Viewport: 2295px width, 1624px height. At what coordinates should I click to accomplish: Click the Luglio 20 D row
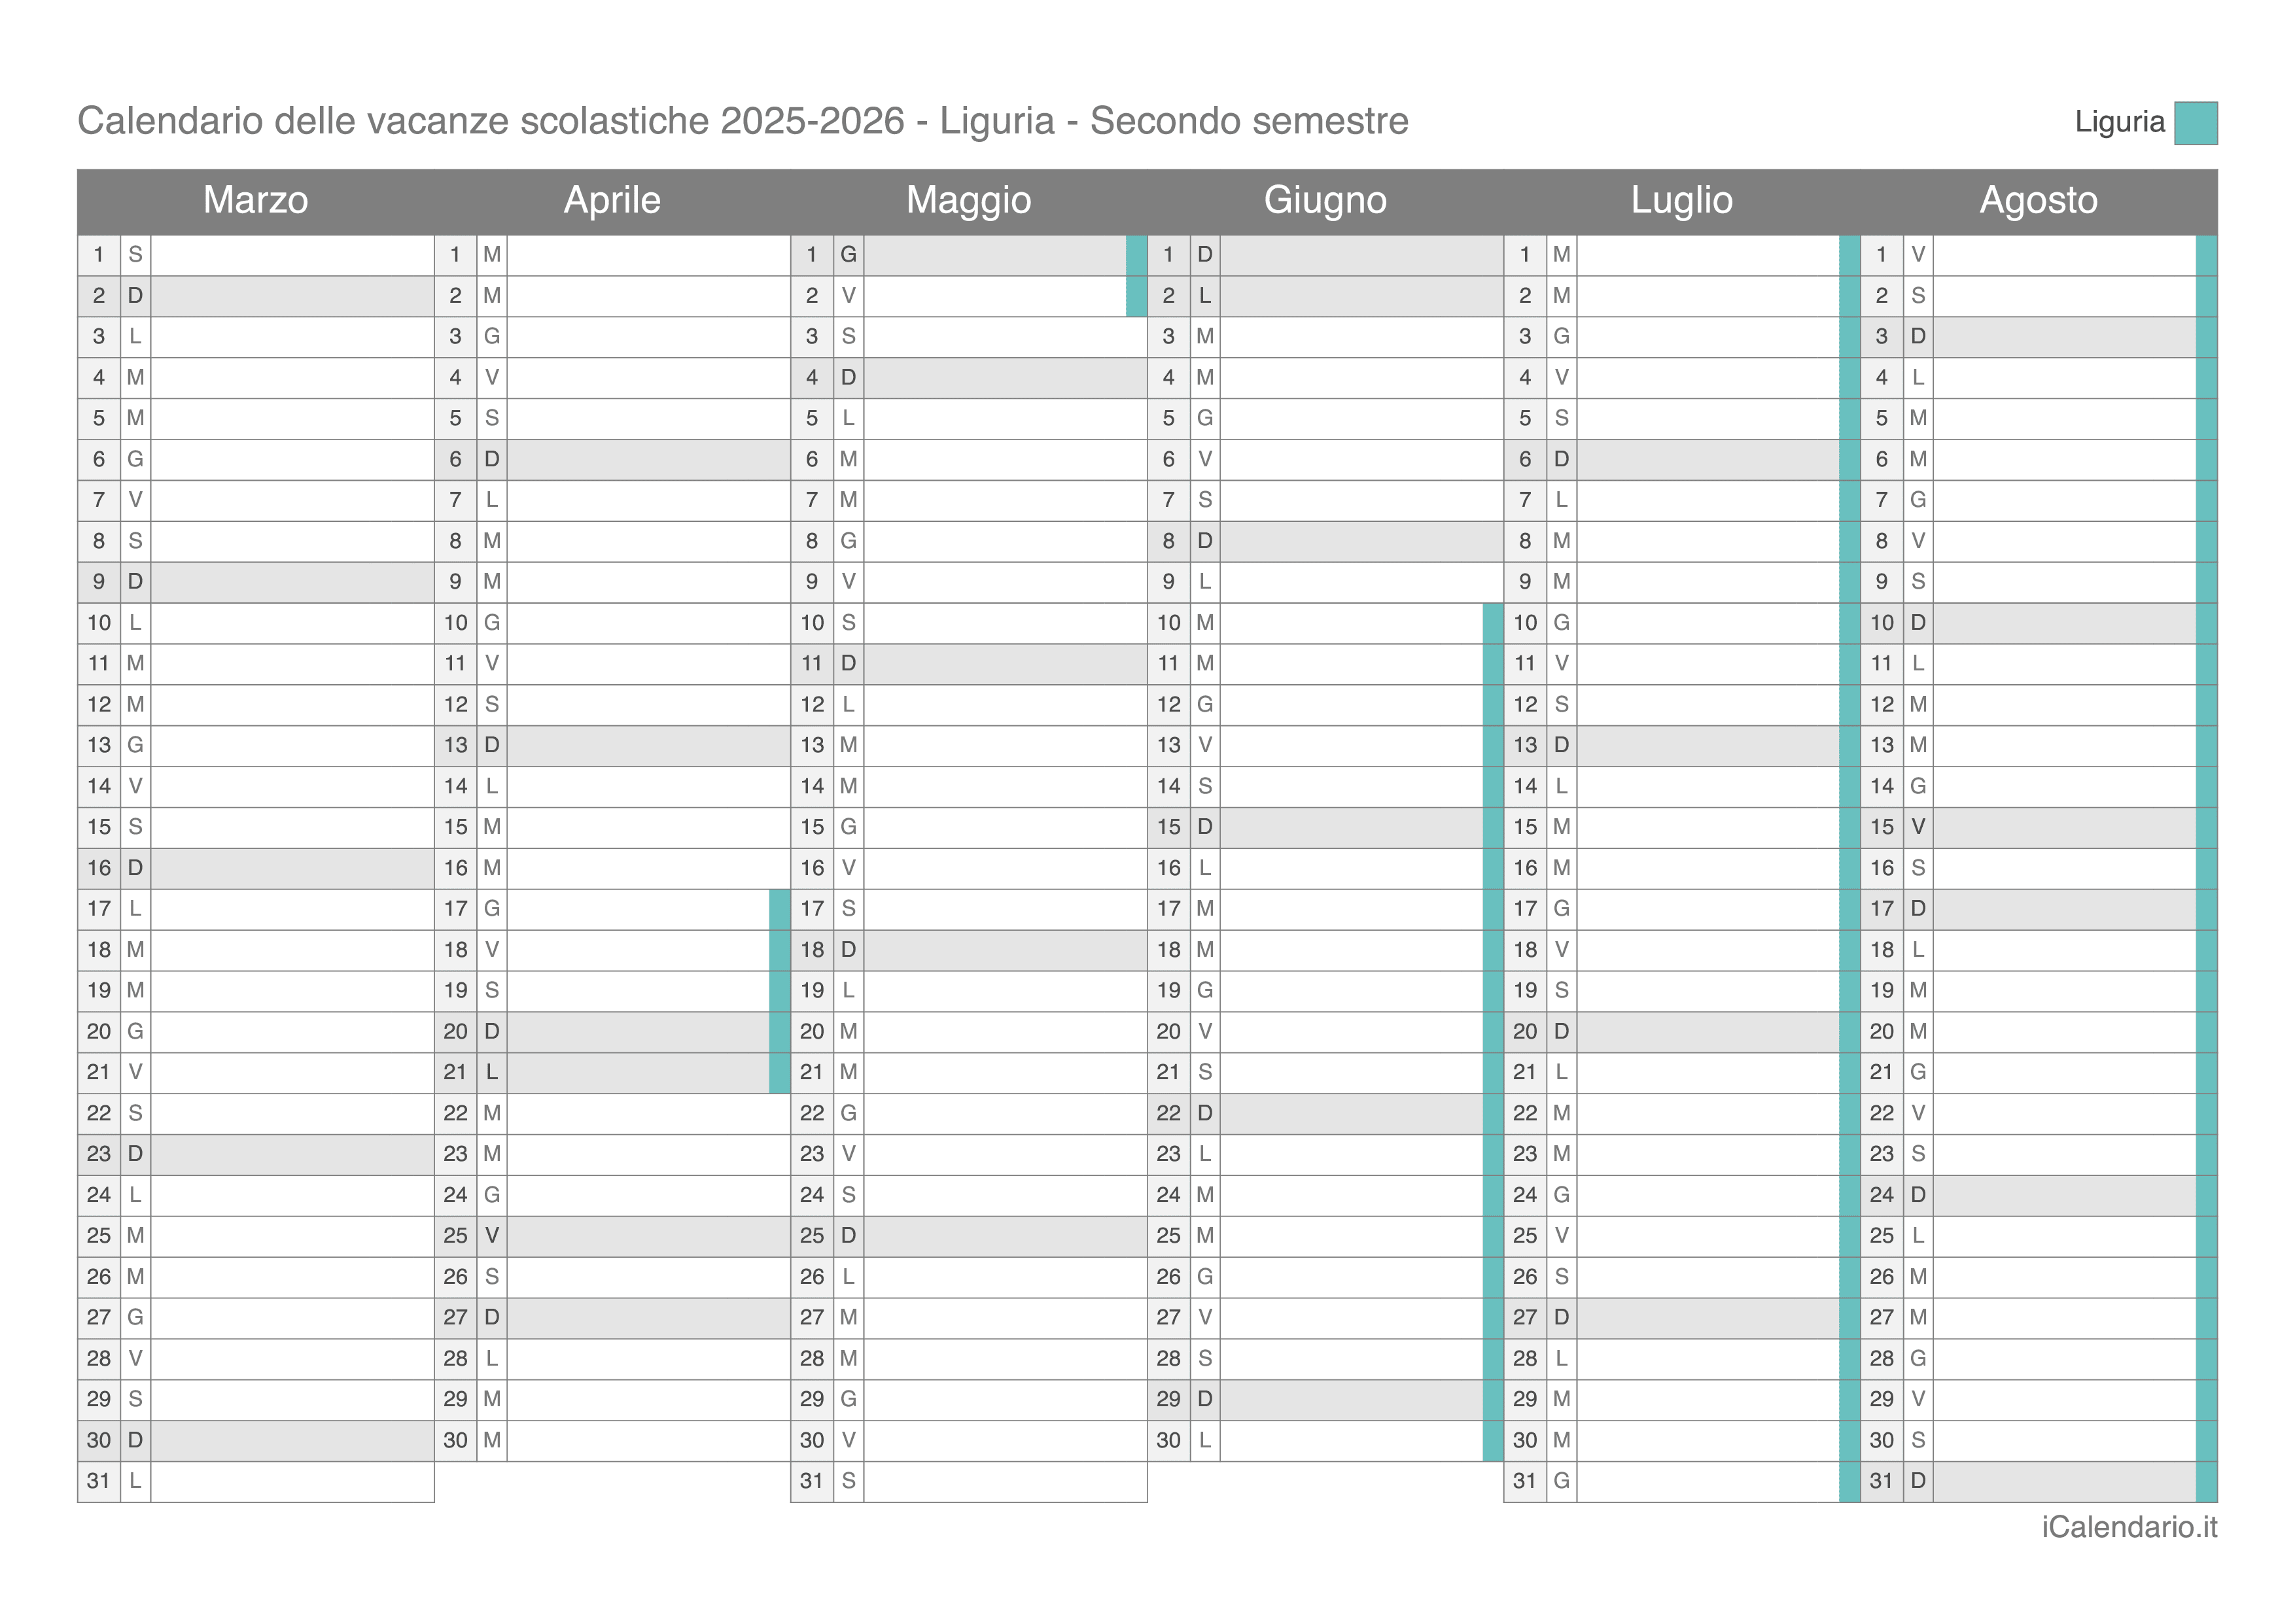[1682, 1032]
